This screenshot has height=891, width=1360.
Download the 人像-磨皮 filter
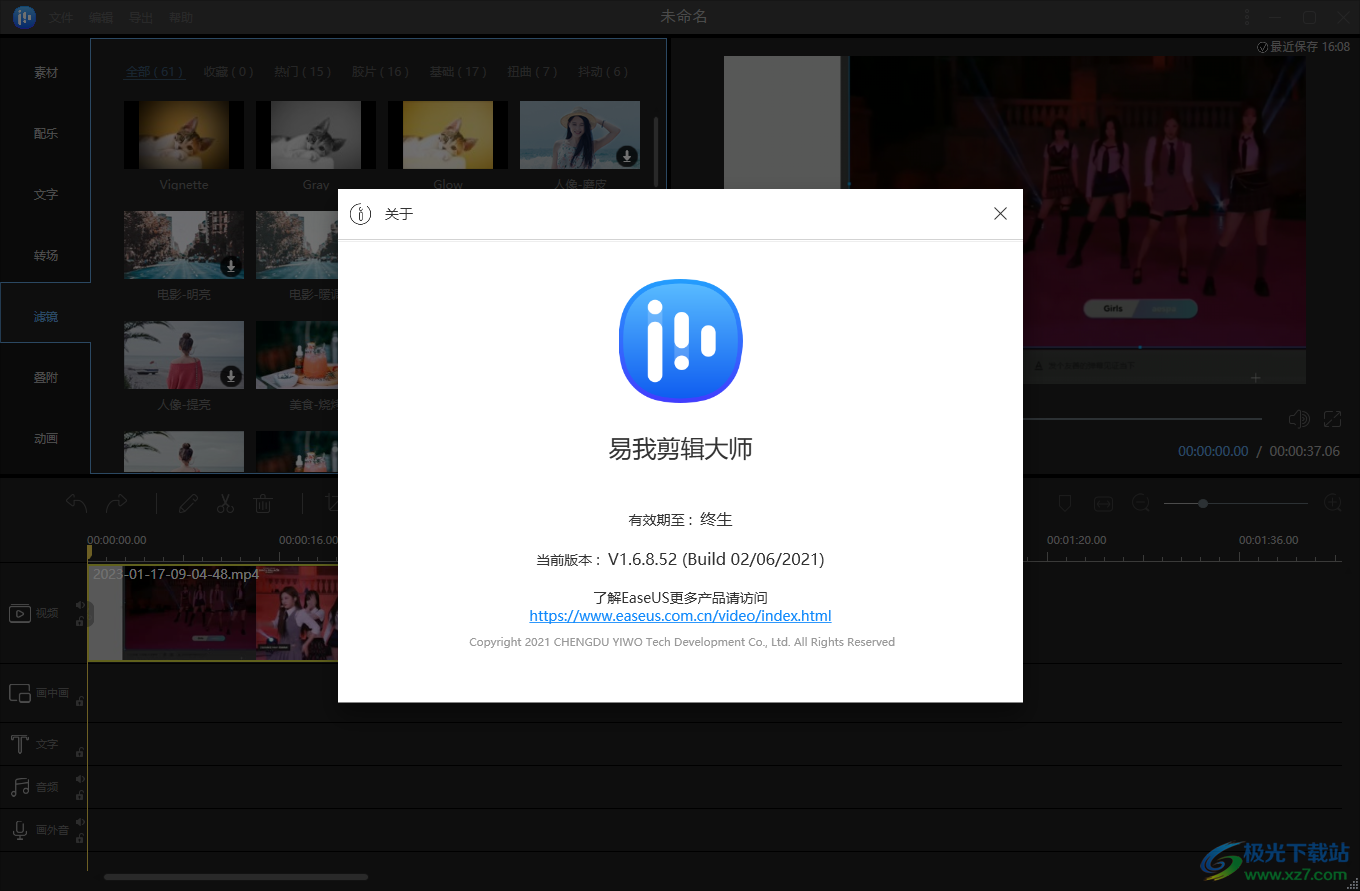(x=627, y=156)
